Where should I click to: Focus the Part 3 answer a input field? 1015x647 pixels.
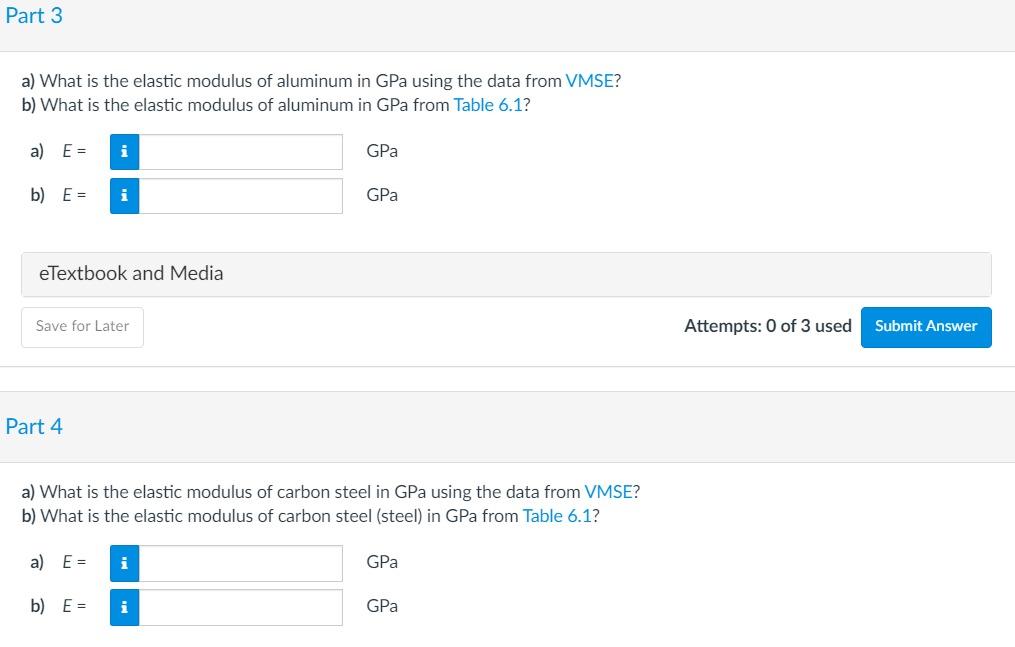(x=240, y=152)
